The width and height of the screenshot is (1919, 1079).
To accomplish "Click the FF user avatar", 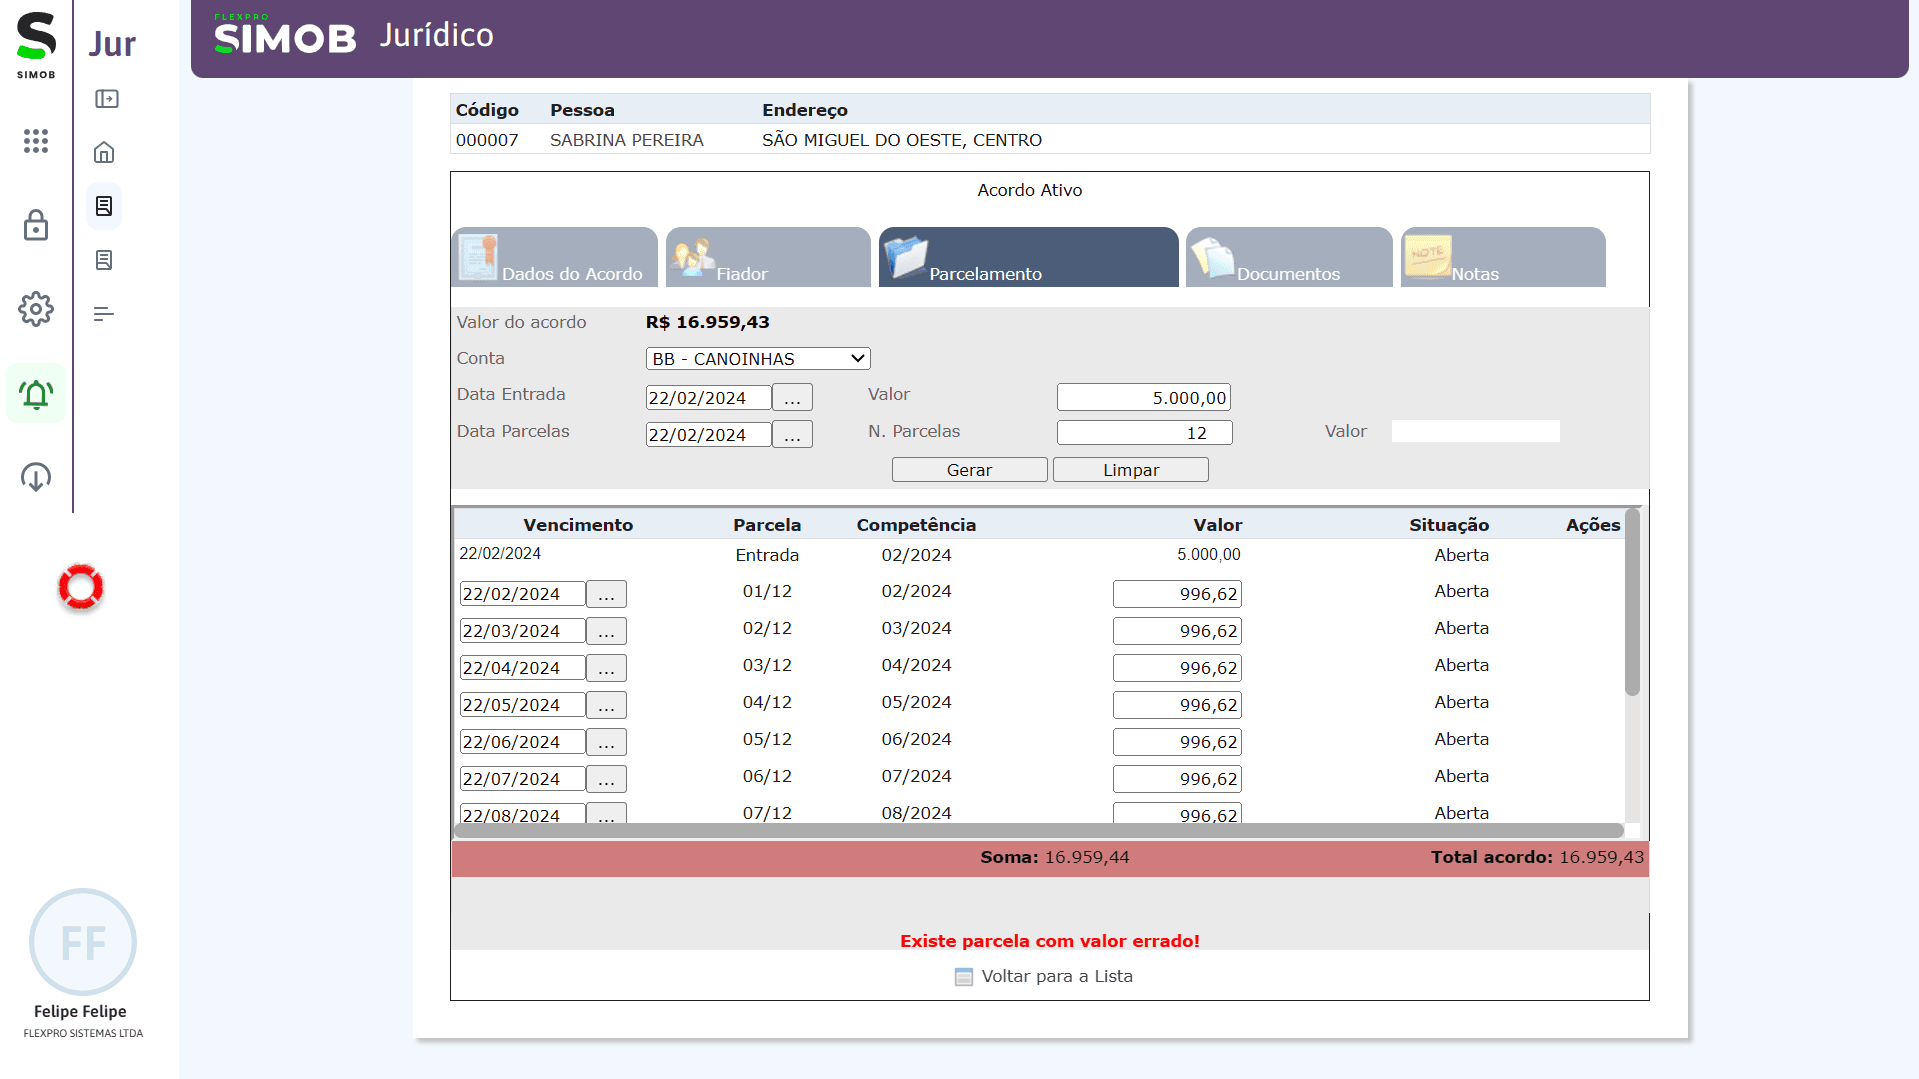I will [83, 942].
